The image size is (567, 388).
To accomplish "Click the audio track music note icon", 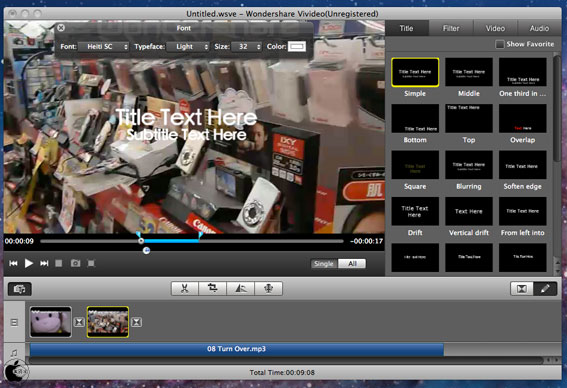I will (x=14, y=353).
